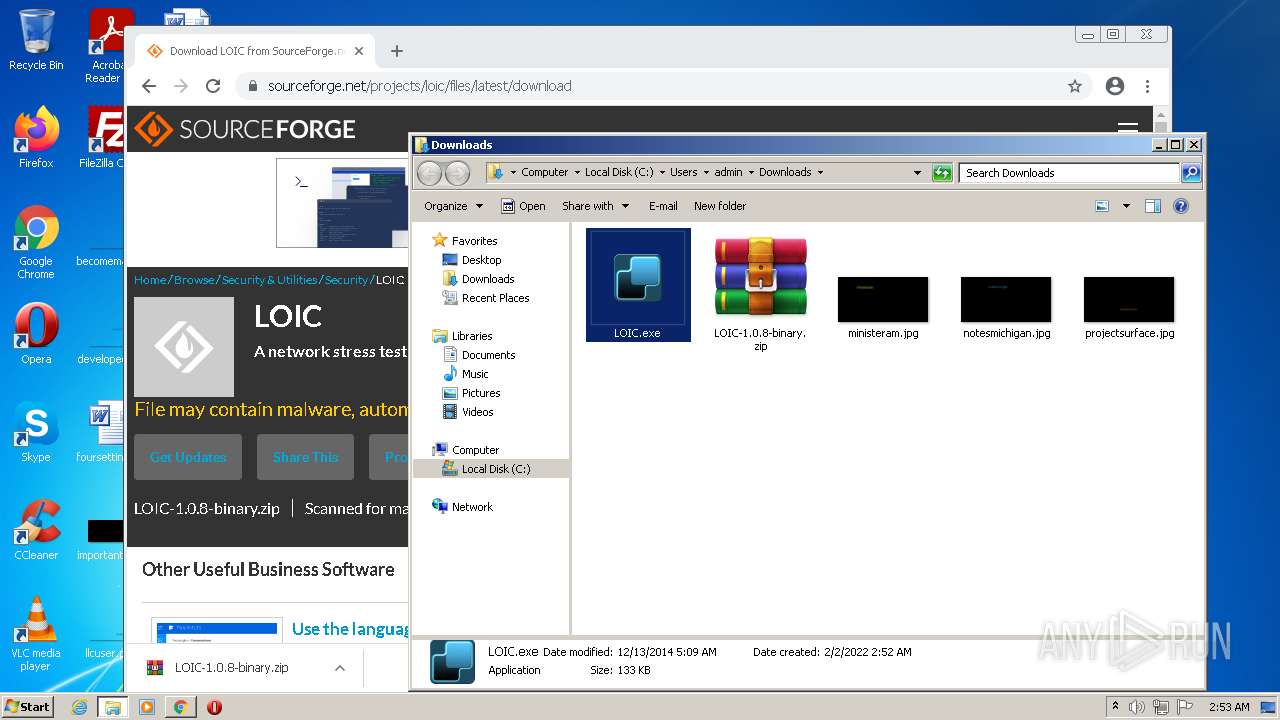Bookmark this page with the star icon

1075,86
